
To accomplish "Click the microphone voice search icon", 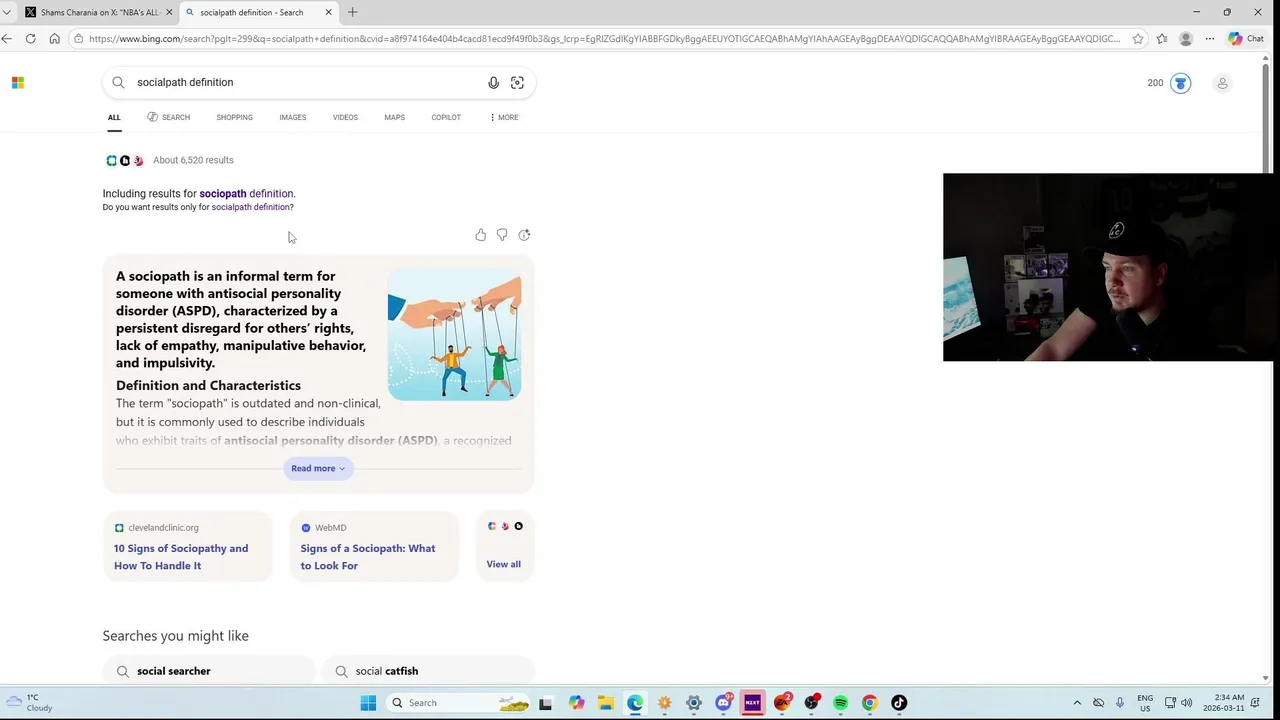I will 493,83.
